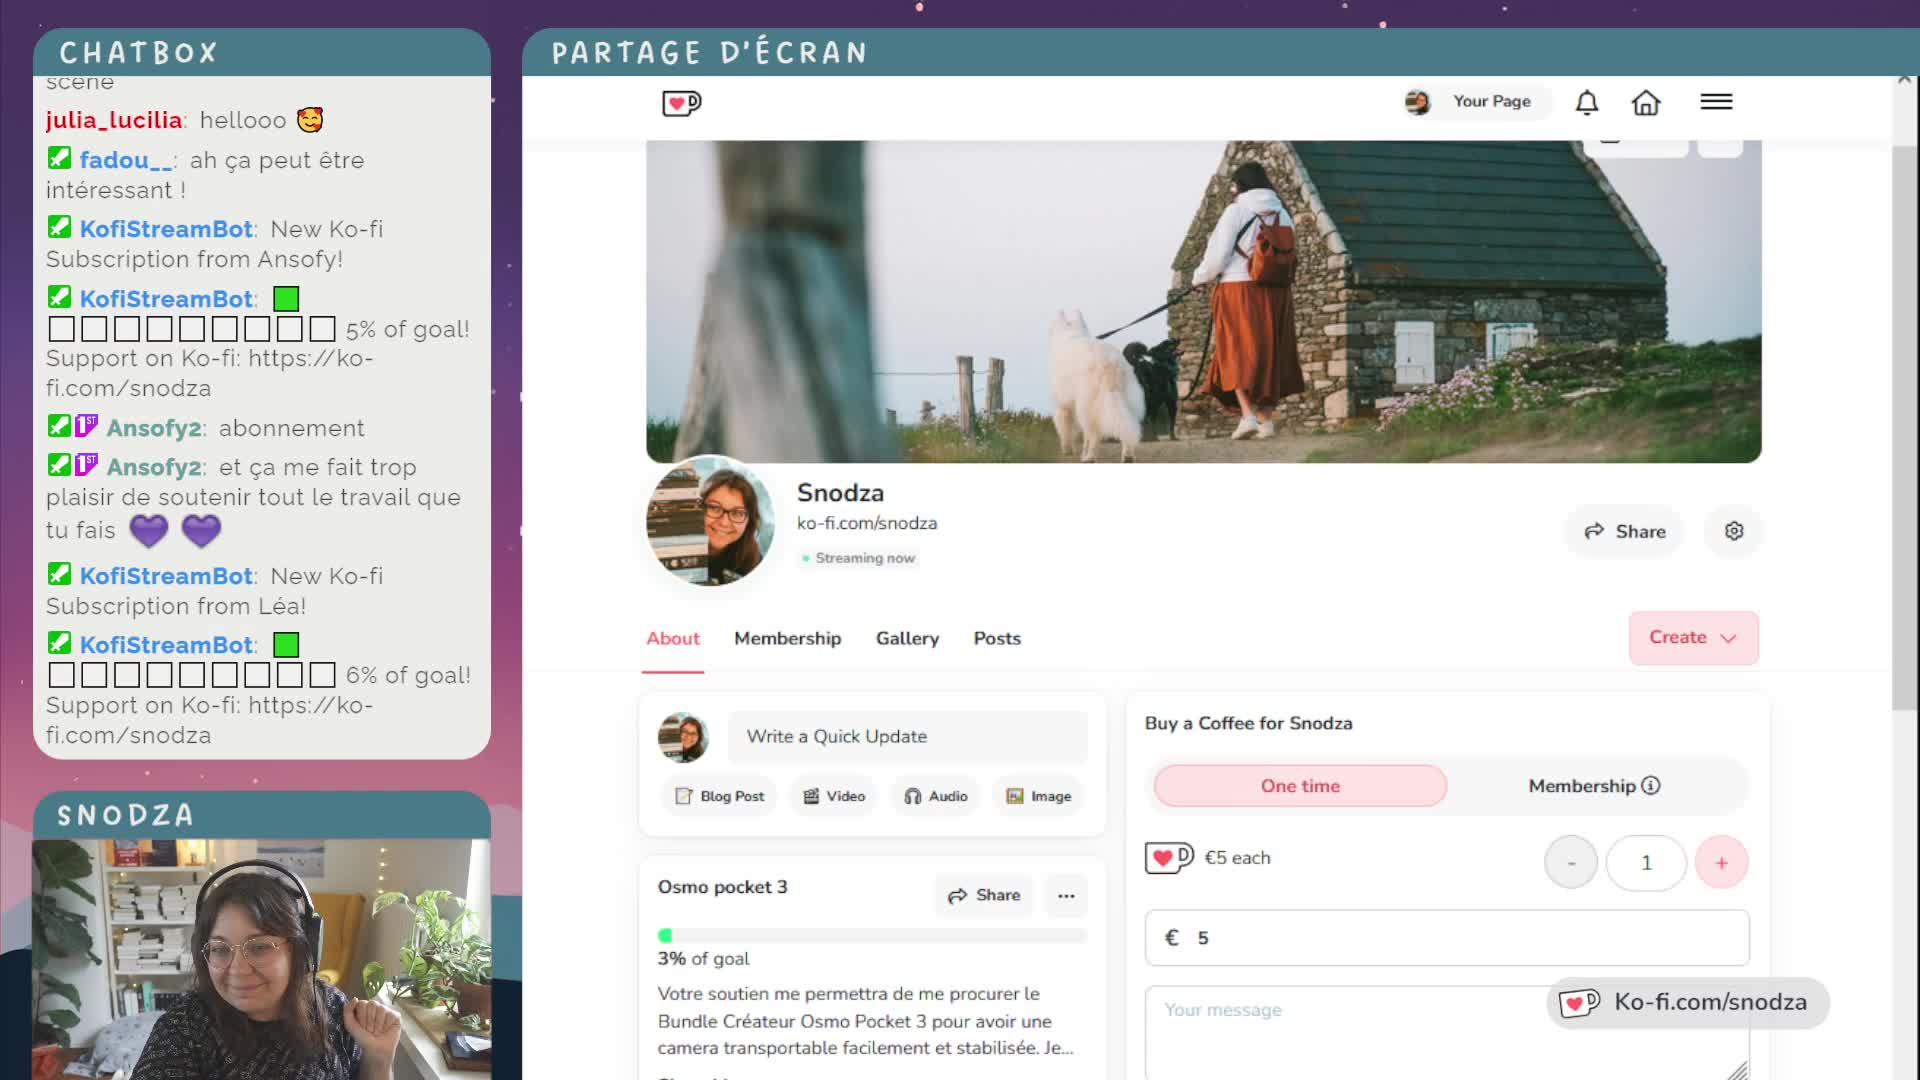Click the page scrollbar thumb

[x=1904, y=428]
